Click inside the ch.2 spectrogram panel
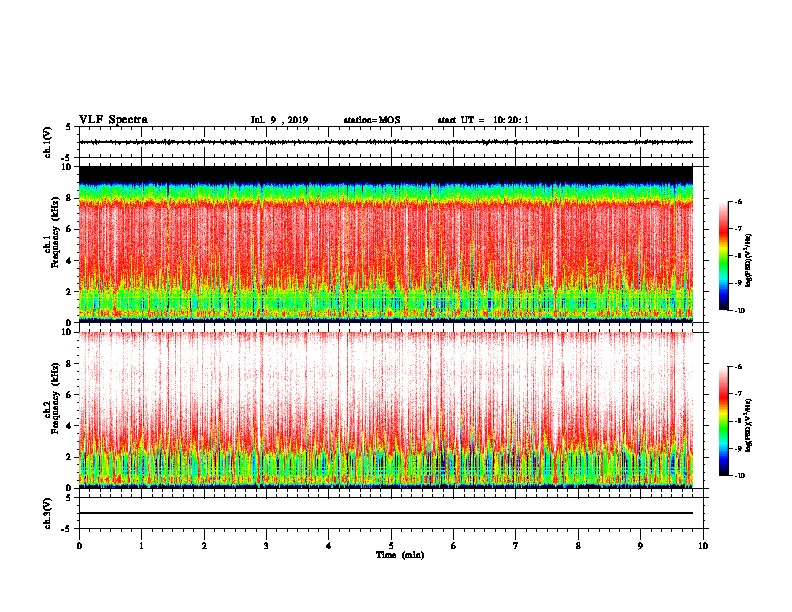Image resolution: width=792 pixels, height=612 pixels. 386,410
